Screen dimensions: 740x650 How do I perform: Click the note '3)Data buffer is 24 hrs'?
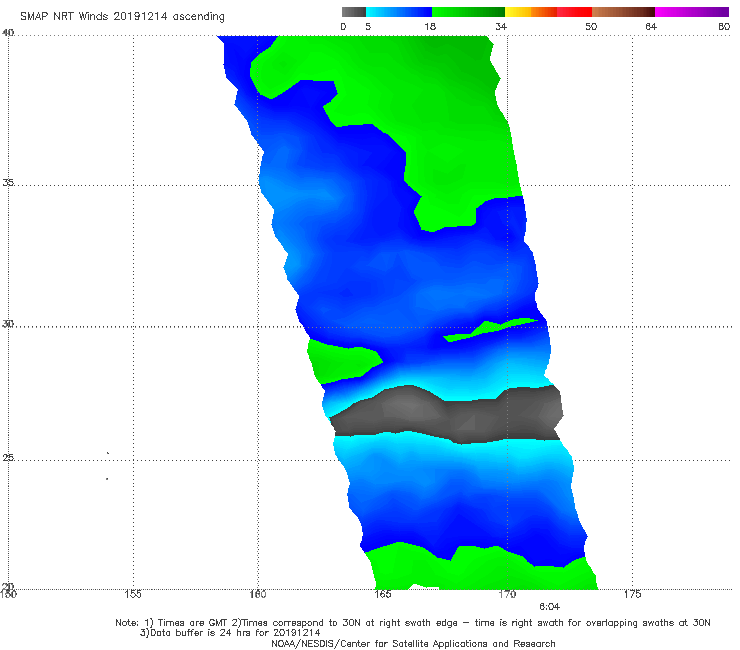tap(230, 633)
